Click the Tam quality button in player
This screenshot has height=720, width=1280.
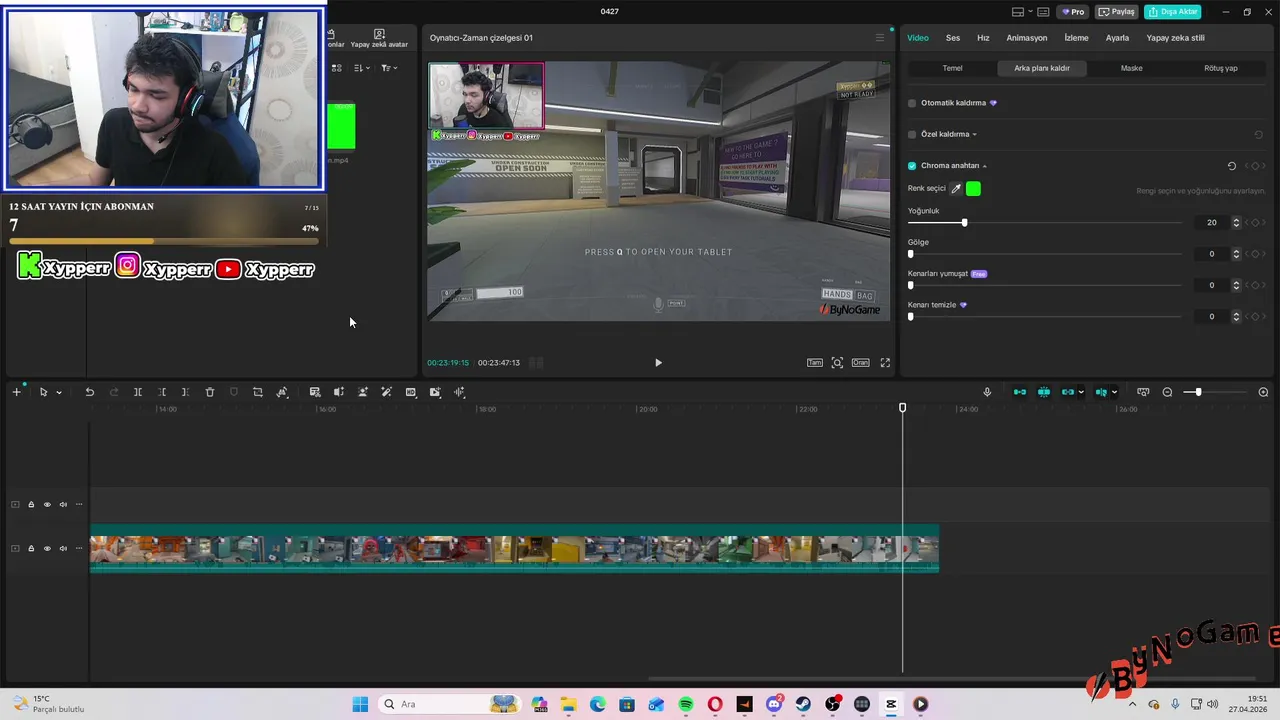[x=815, y=363]
